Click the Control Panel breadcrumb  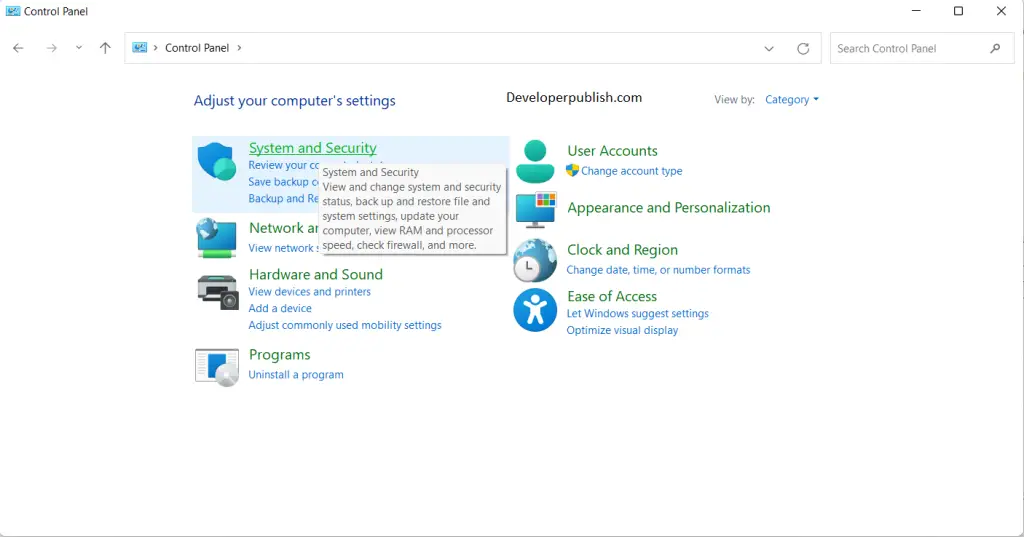[x=197, y=48]
